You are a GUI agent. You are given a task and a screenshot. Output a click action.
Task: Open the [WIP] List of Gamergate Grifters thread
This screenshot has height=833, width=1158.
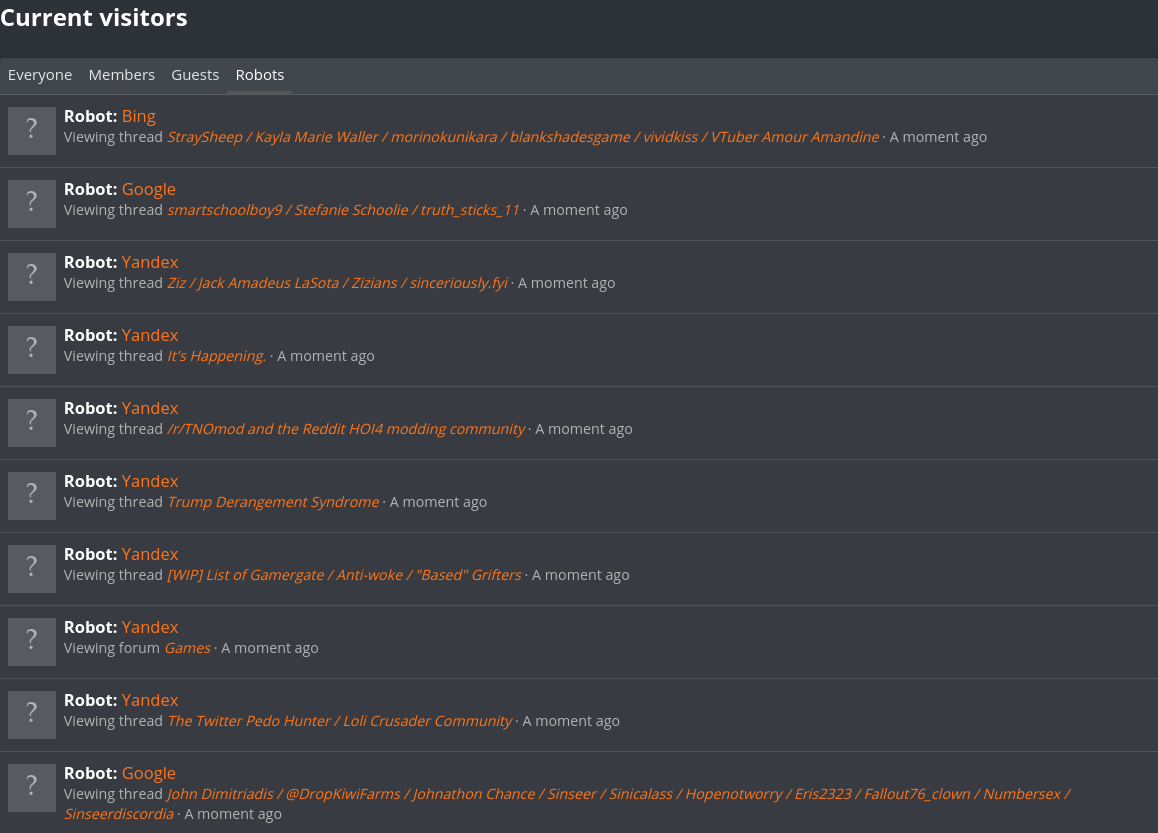344,575
